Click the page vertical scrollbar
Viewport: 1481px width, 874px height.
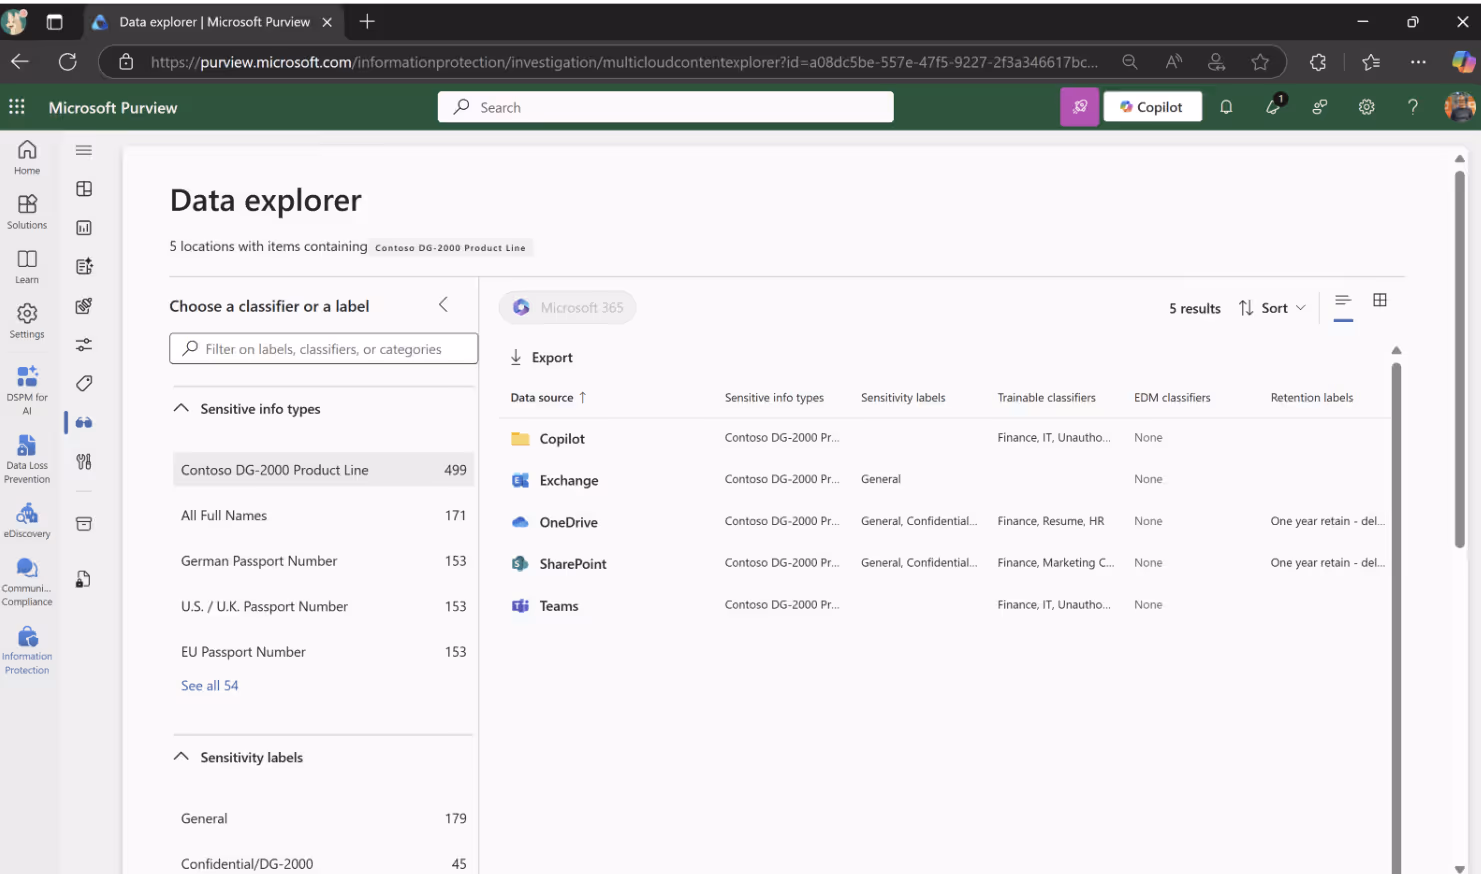pyautogui.click(x=1459, y=359)
